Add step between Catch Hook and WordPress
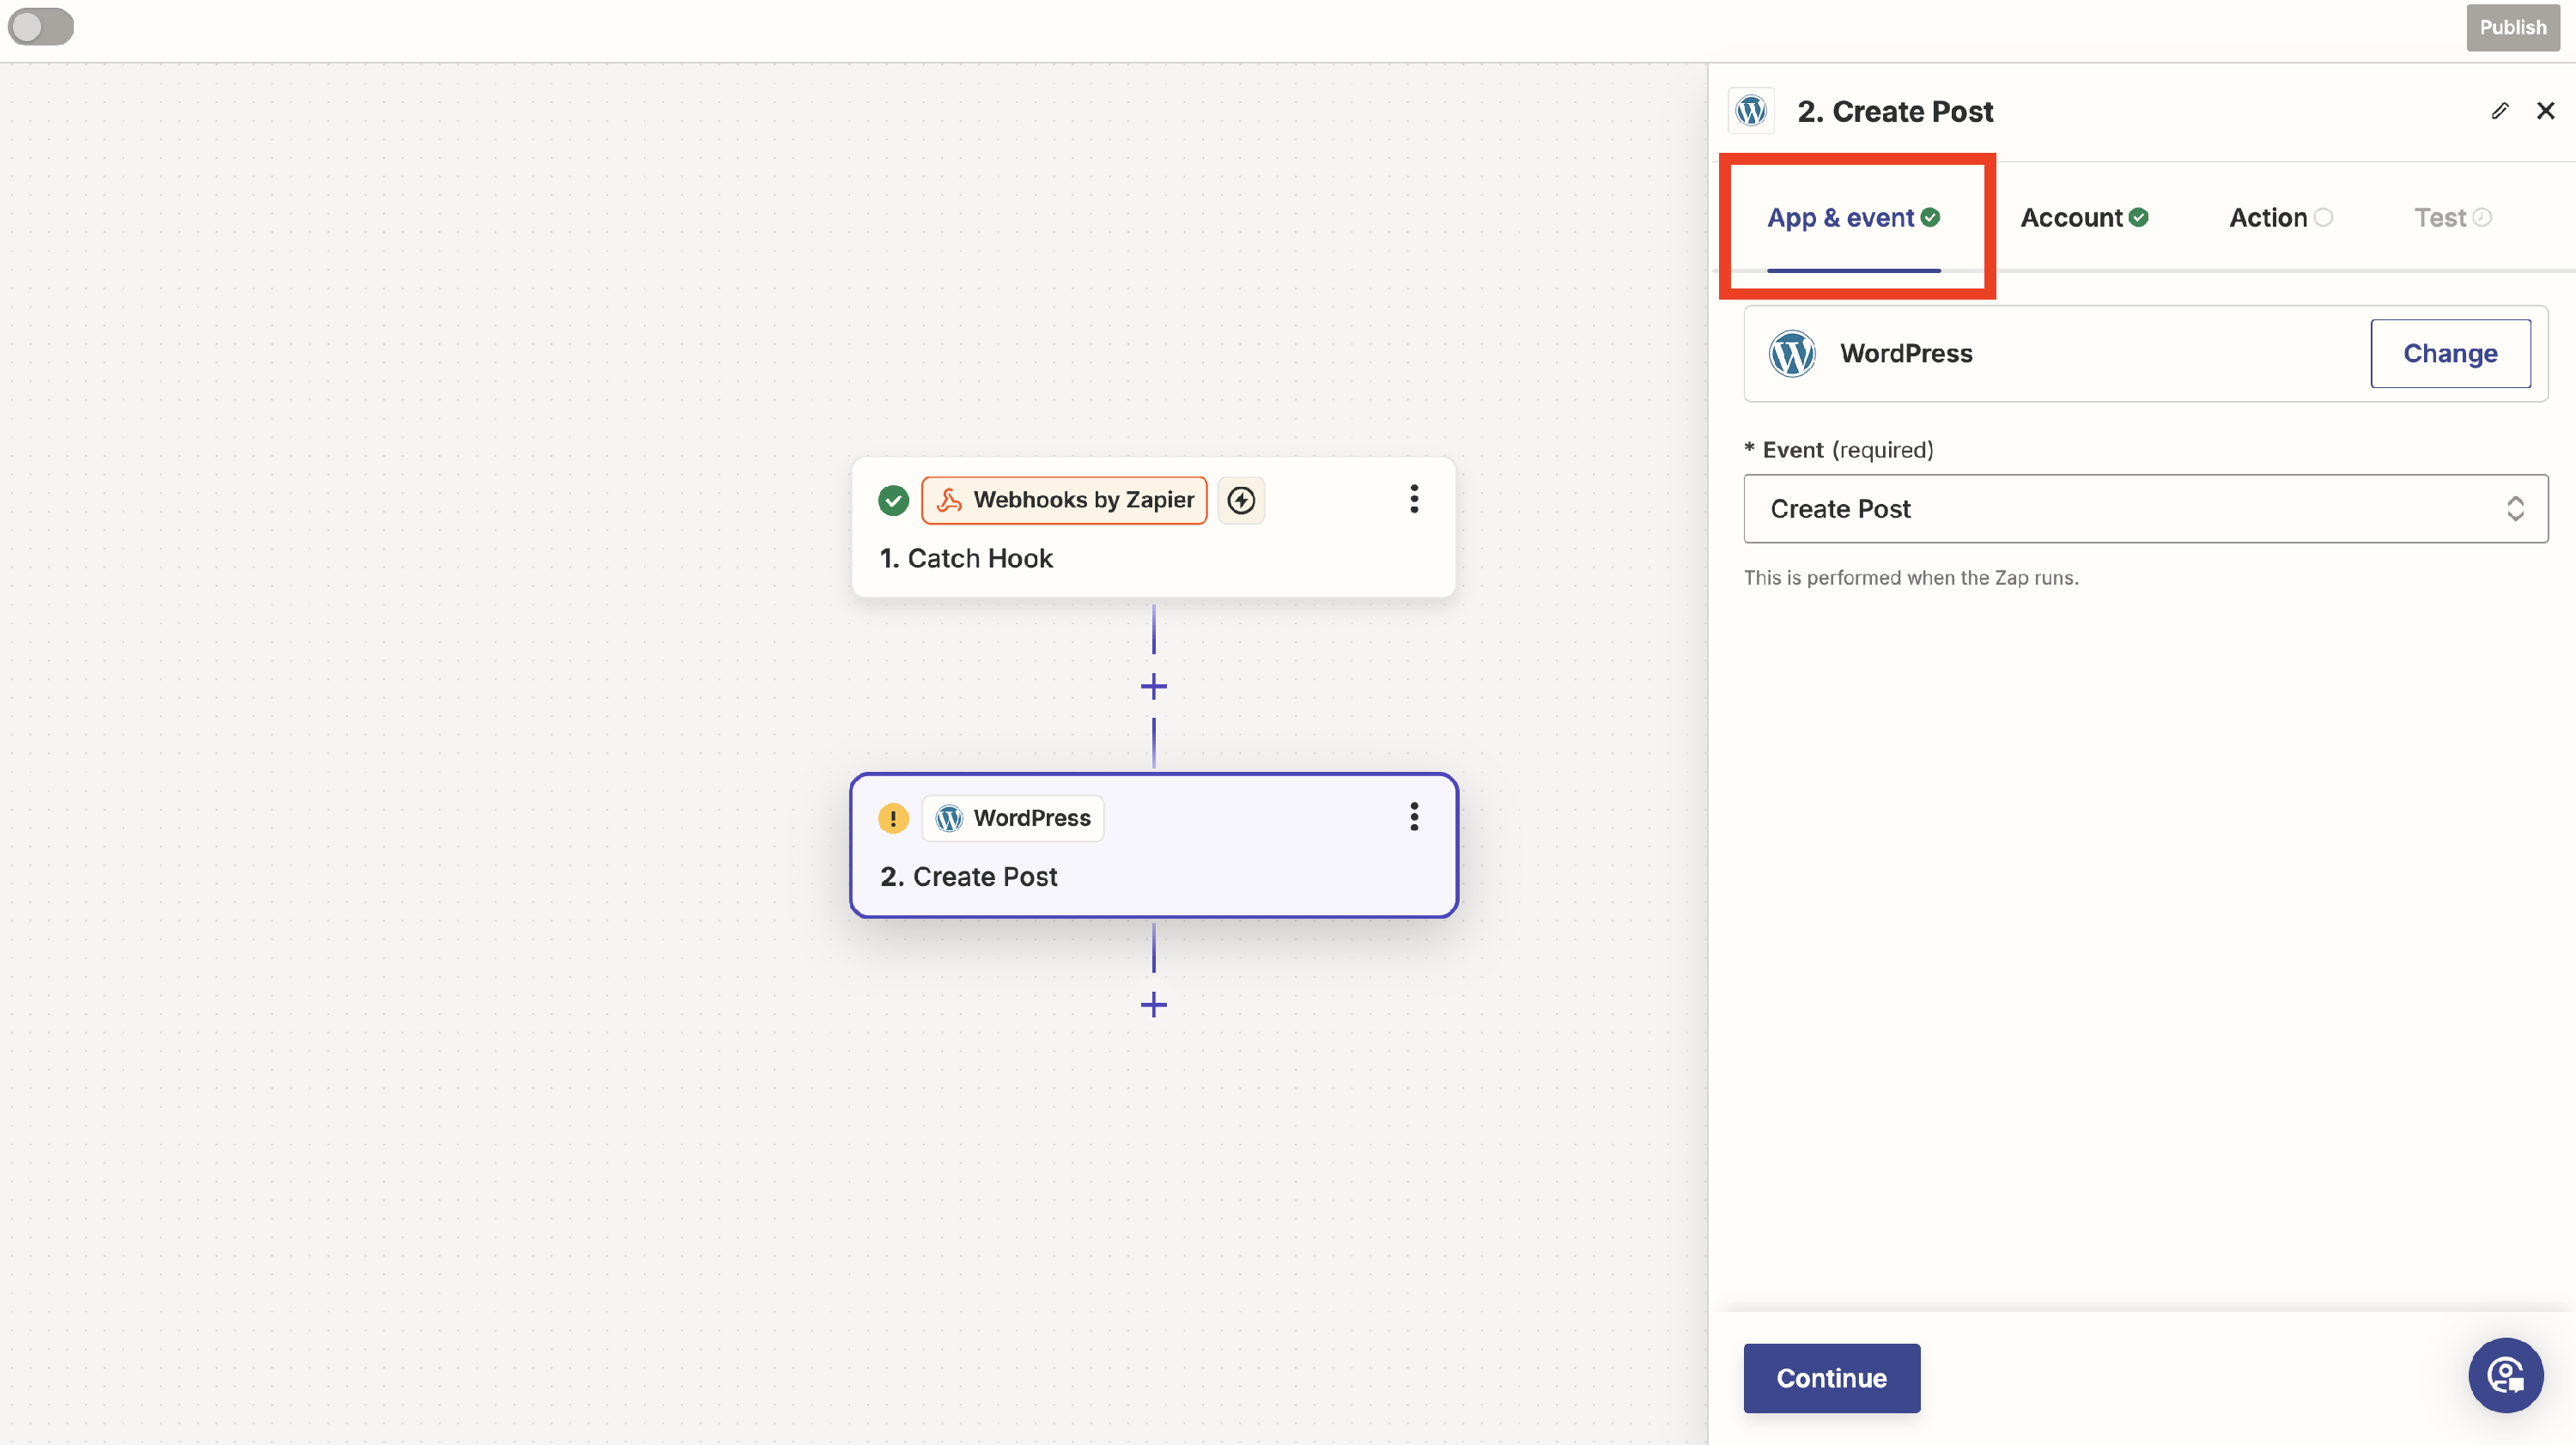Viewport: 2576px width, 1445px height. pos(1153,687)
